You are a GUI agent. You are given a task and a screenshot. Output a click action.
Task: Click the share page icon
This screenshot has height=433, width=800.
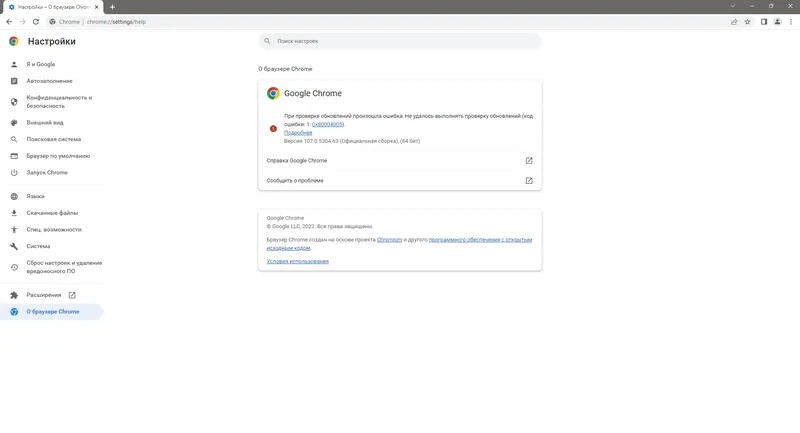pos(734,20)
